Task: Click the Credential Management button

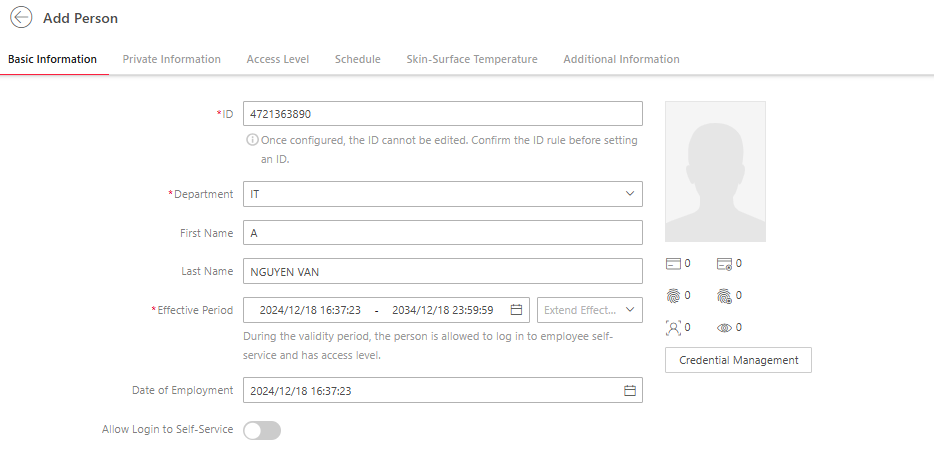Action: click(738, 360)
